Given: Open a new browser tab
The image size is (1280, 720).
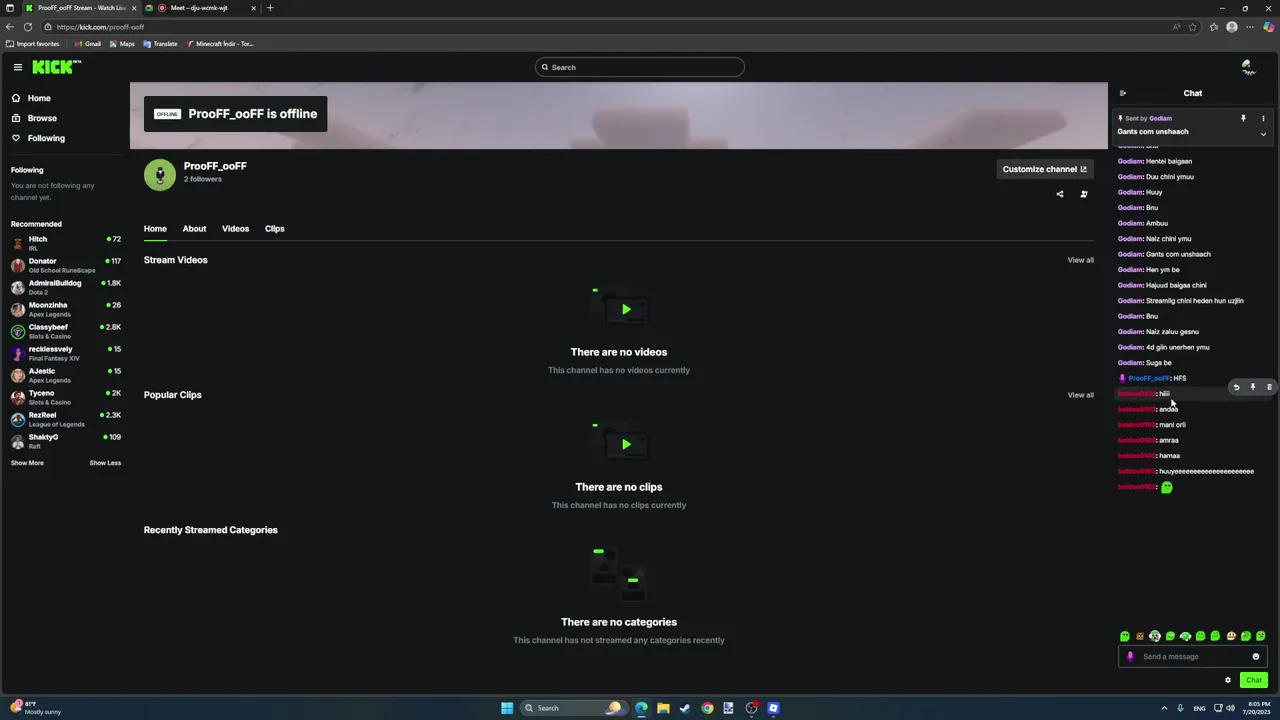Looking at the screenshot, I should click(270, 8).
